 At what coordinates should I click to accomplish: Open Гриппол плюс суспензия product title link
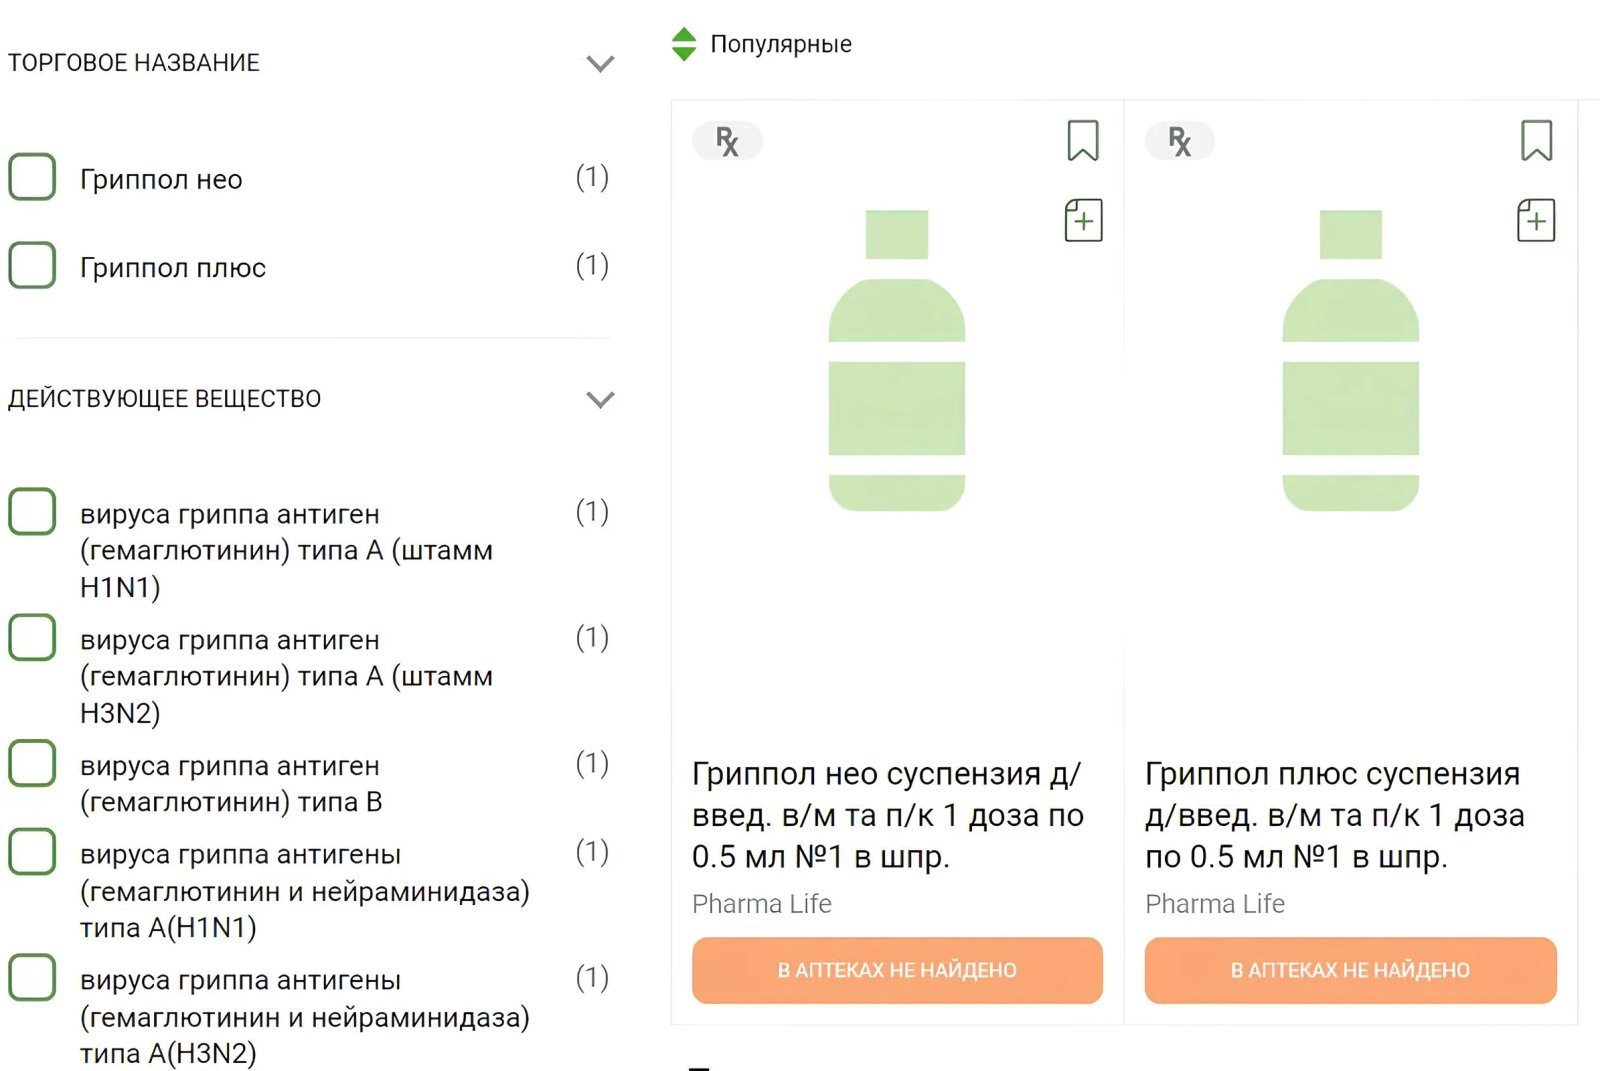[1335, 815]
